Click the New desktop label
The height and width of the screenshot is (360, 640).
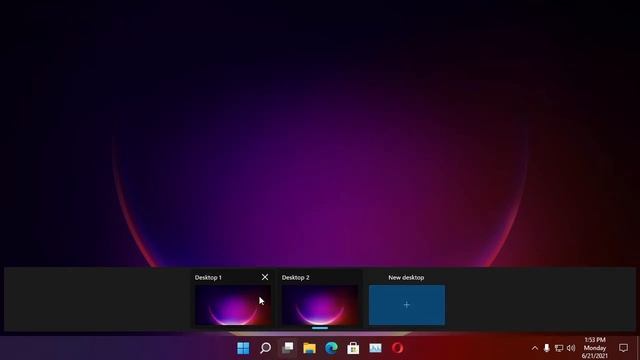(406, 278)
